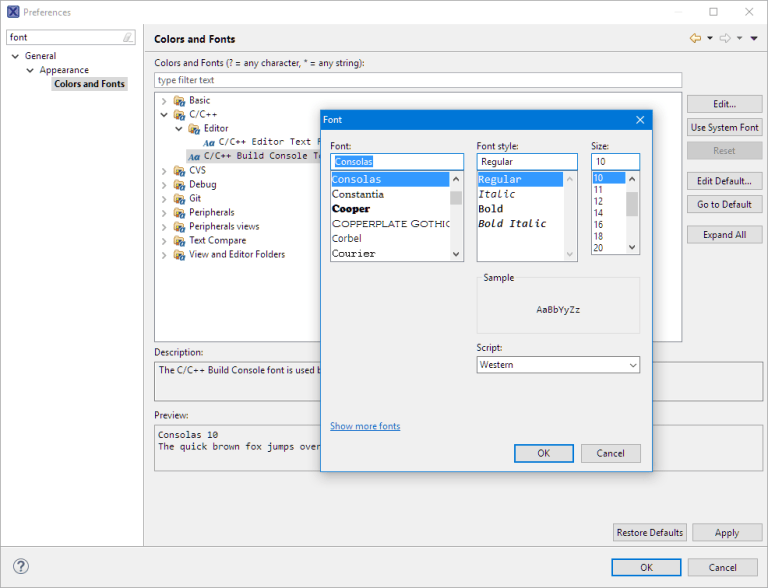The width and height of the screenshot is (768, 588).
Task: Click the Debug category folder icon
Action: [179, 185]
